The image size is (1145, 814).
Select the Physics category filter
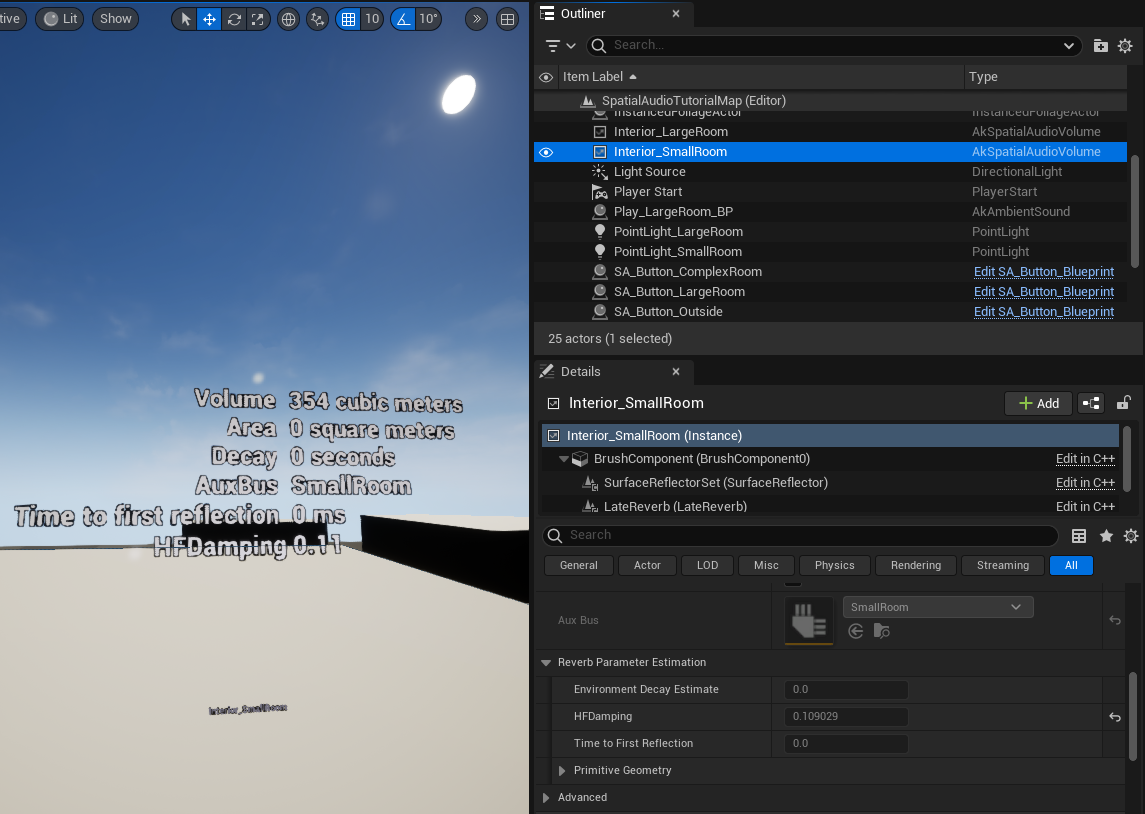point(834,565)
